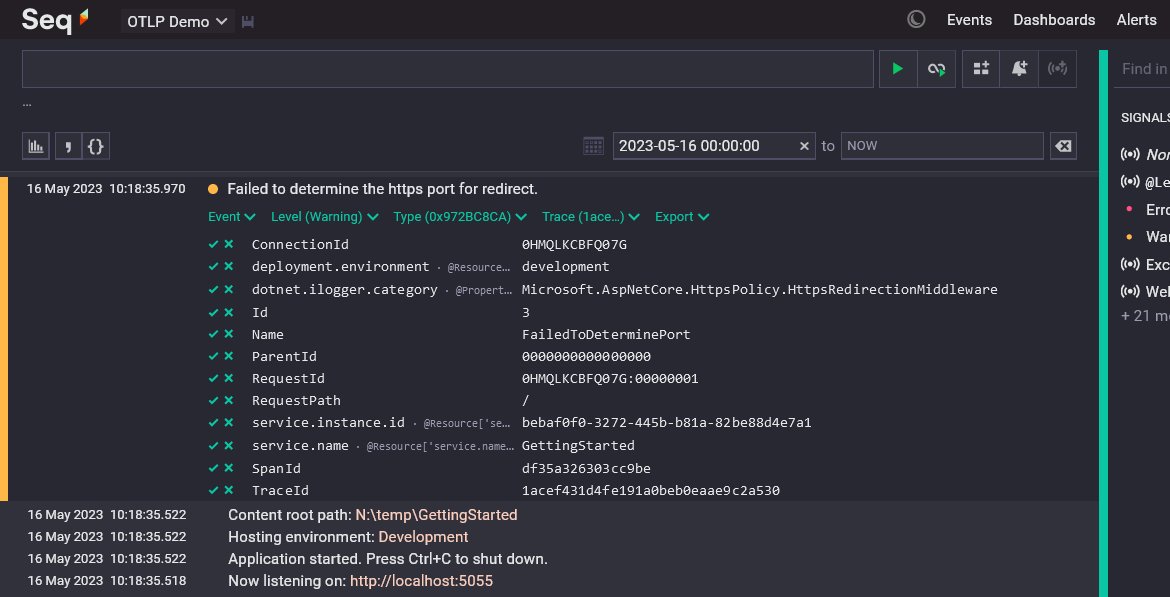Open the http://localhost:5055 link
The image size is (1170, 597).
(x=420, y=580)
